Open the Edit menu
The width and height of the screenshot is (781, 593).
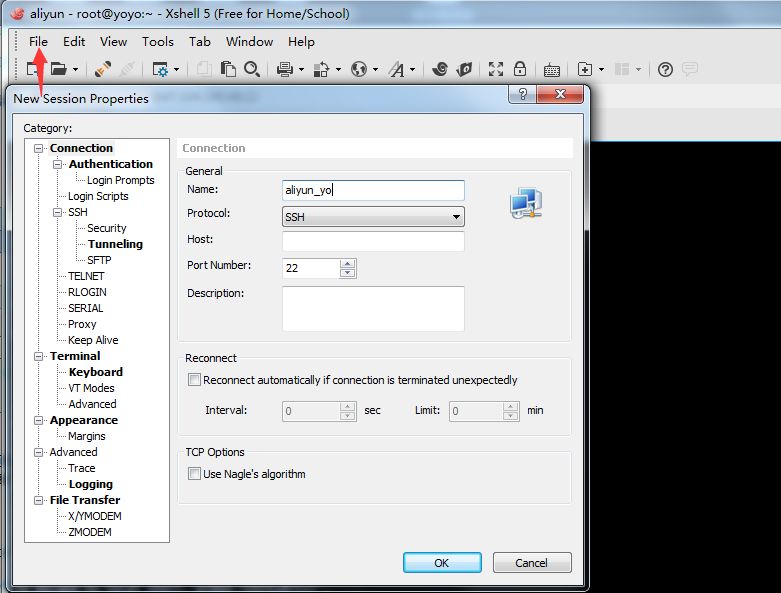tap(74, 42)
